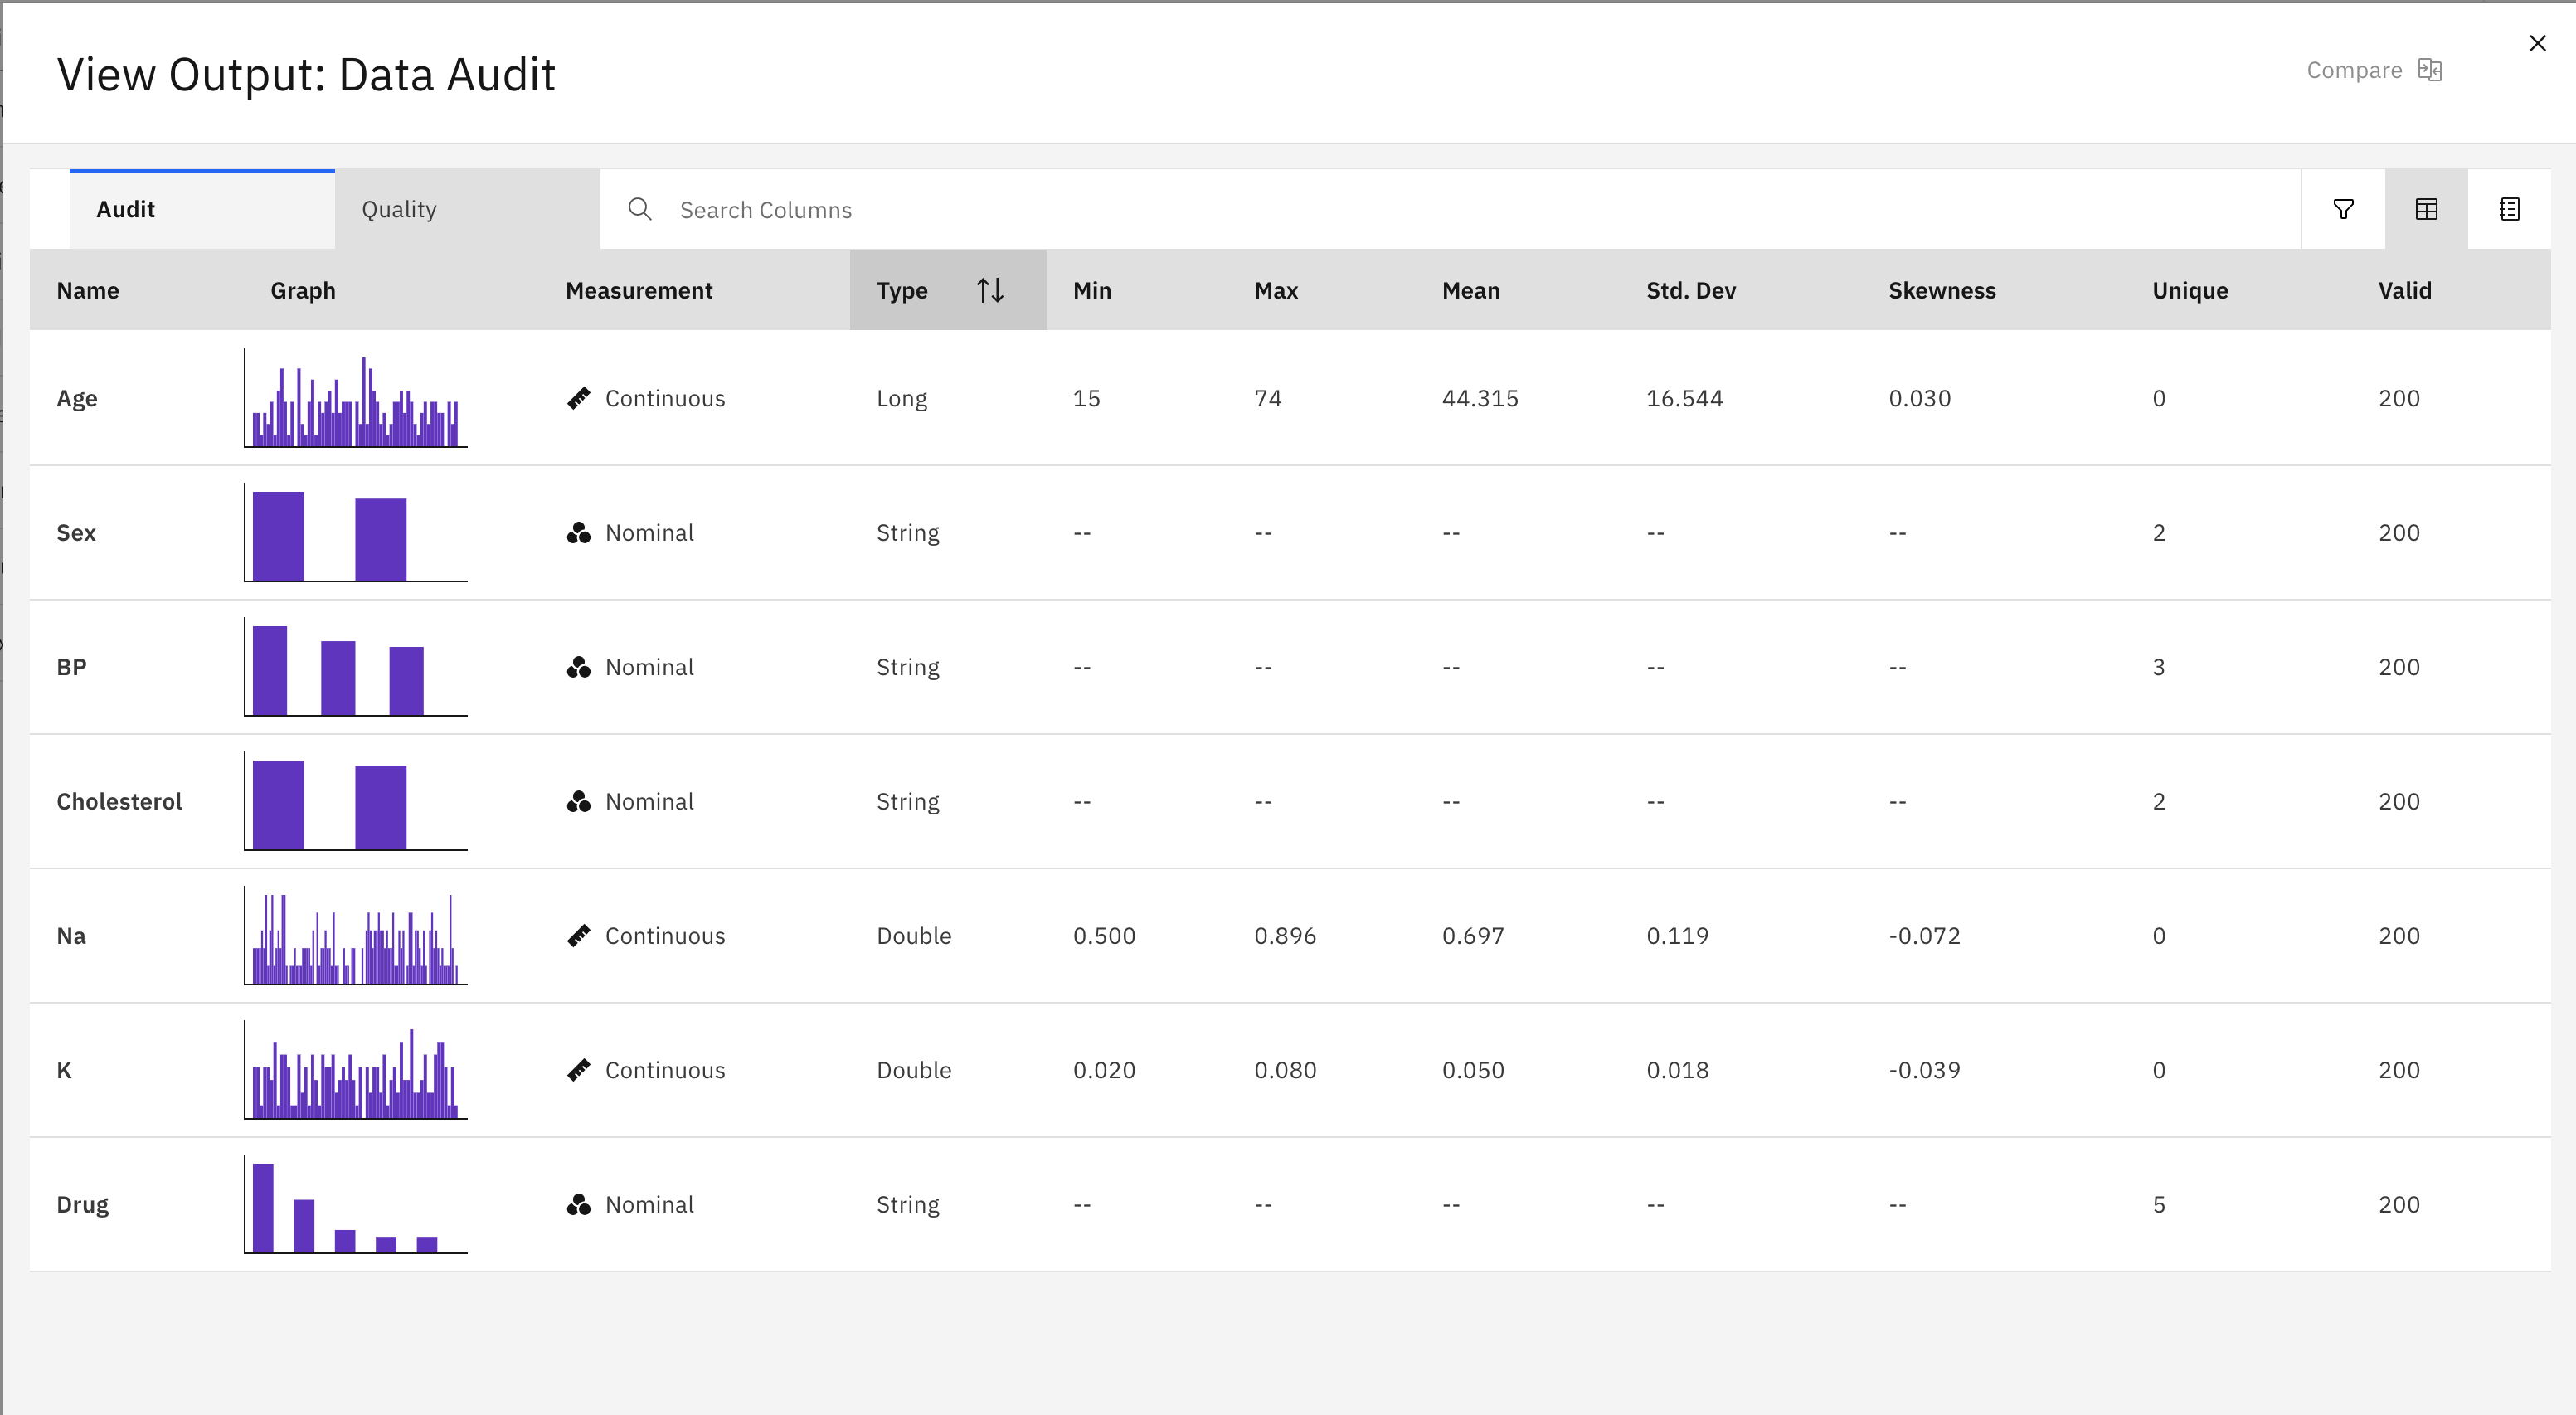The width and height of the screenshot is (2576, 1415).
Task: Click the Unique column header
Action: click(x=2190, y=290)
